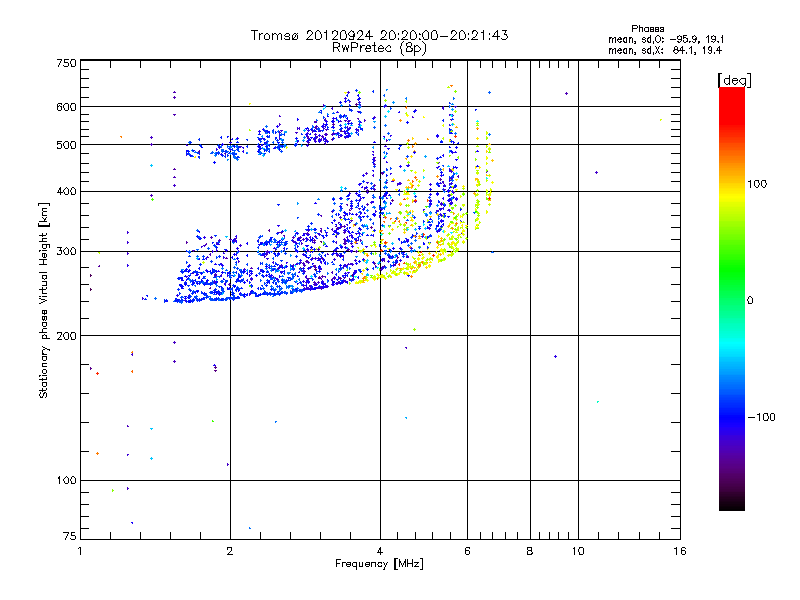Viewport: 800px width, 600px height.
Task: Click the y-axis tick '300'
Action: 66,252
